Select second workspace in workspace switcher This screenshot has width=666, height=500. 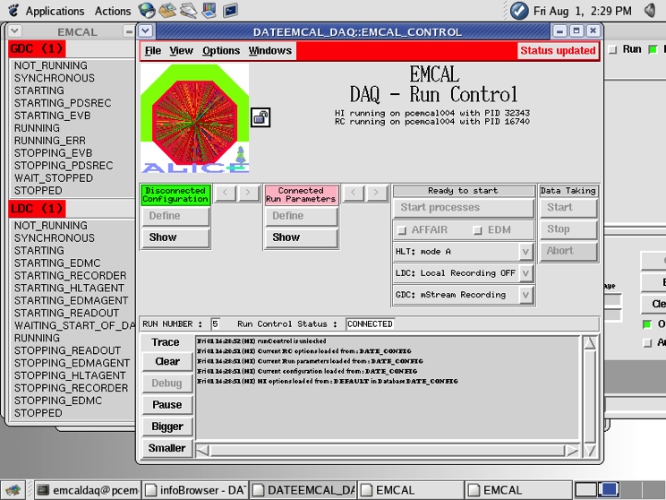[609, 490]
